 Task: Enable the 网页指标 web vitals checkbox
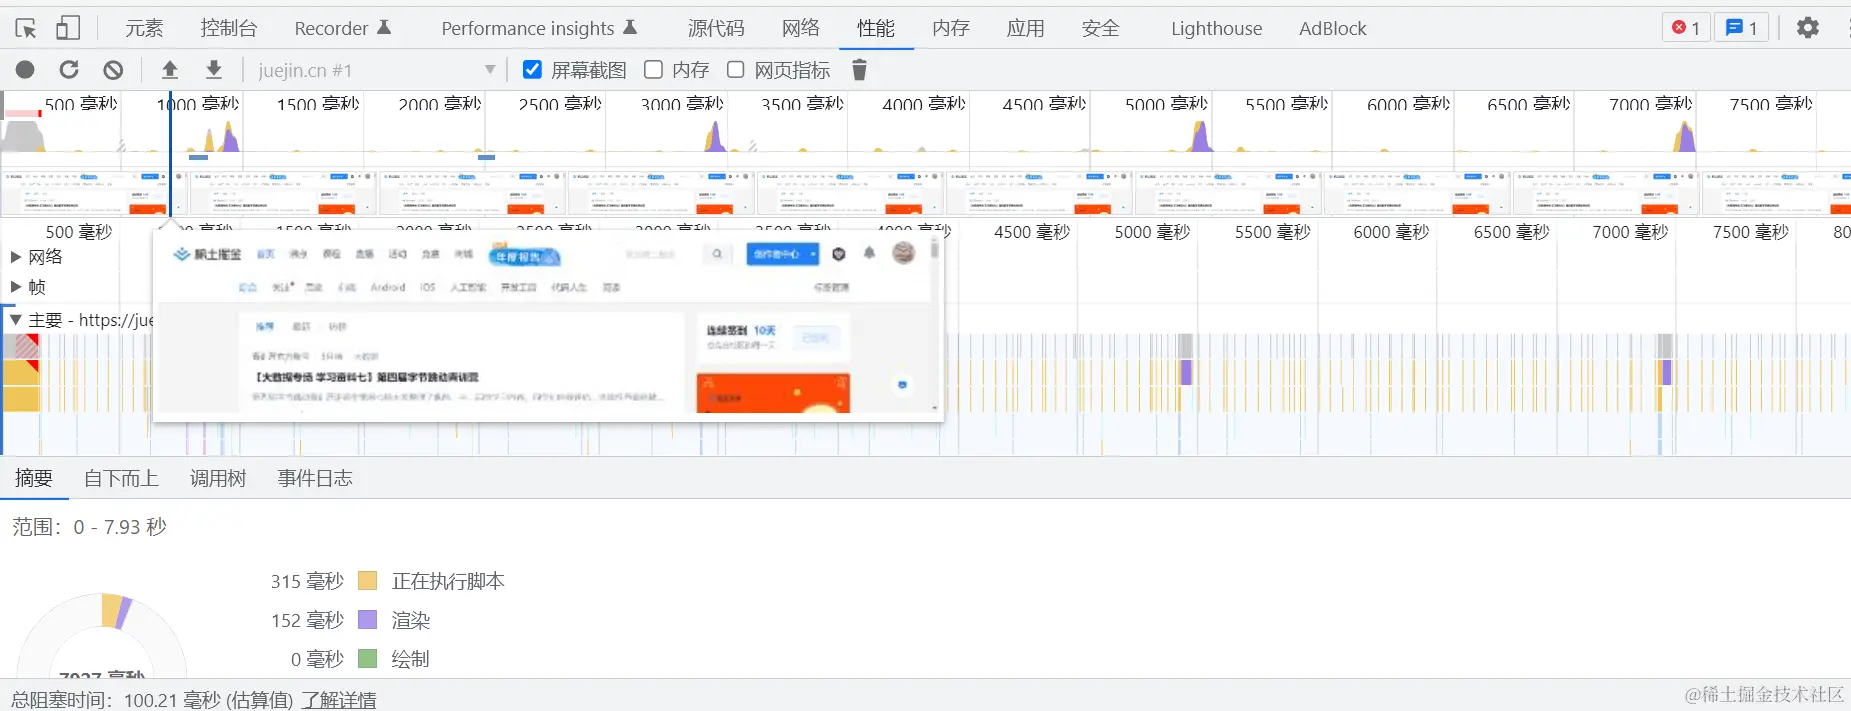[x=735, y=69]
